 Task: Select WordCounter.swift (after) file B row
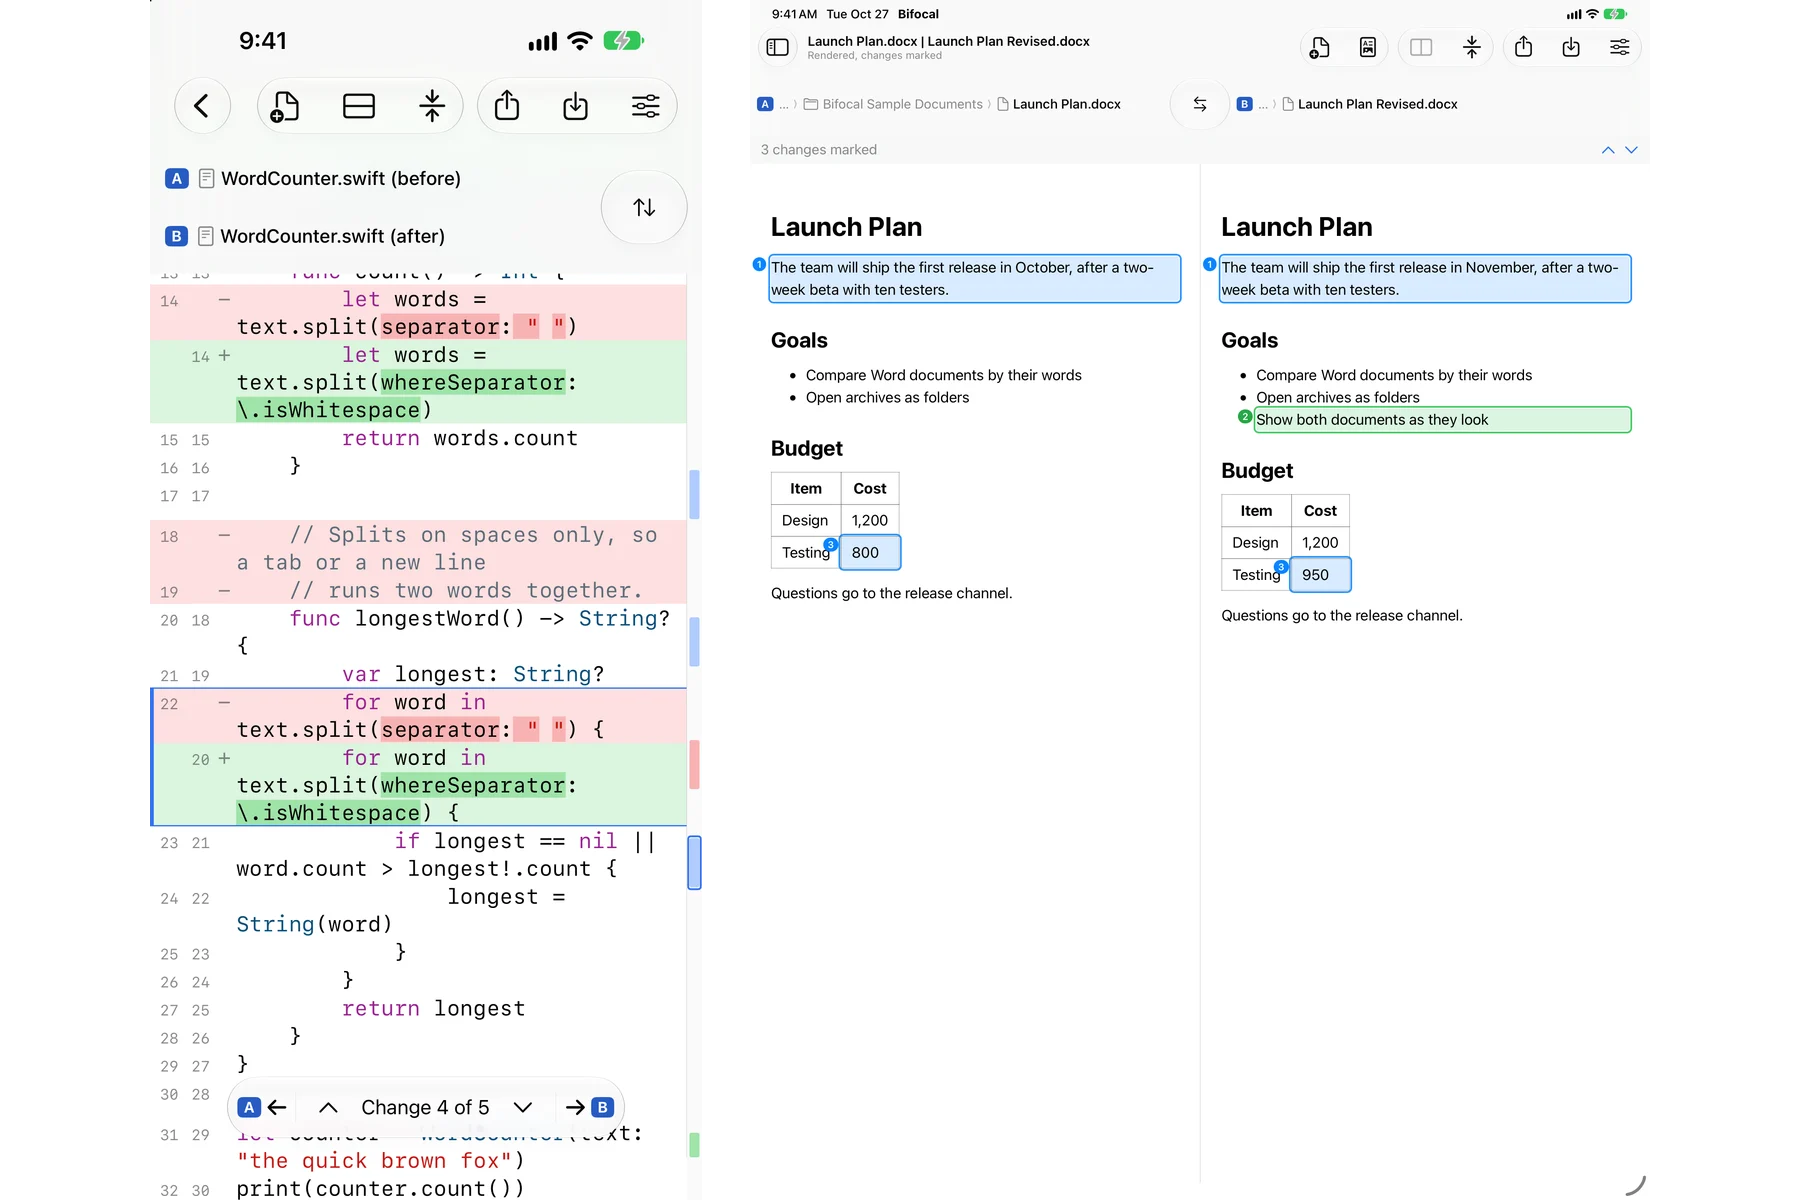click(x=305, y=236)
